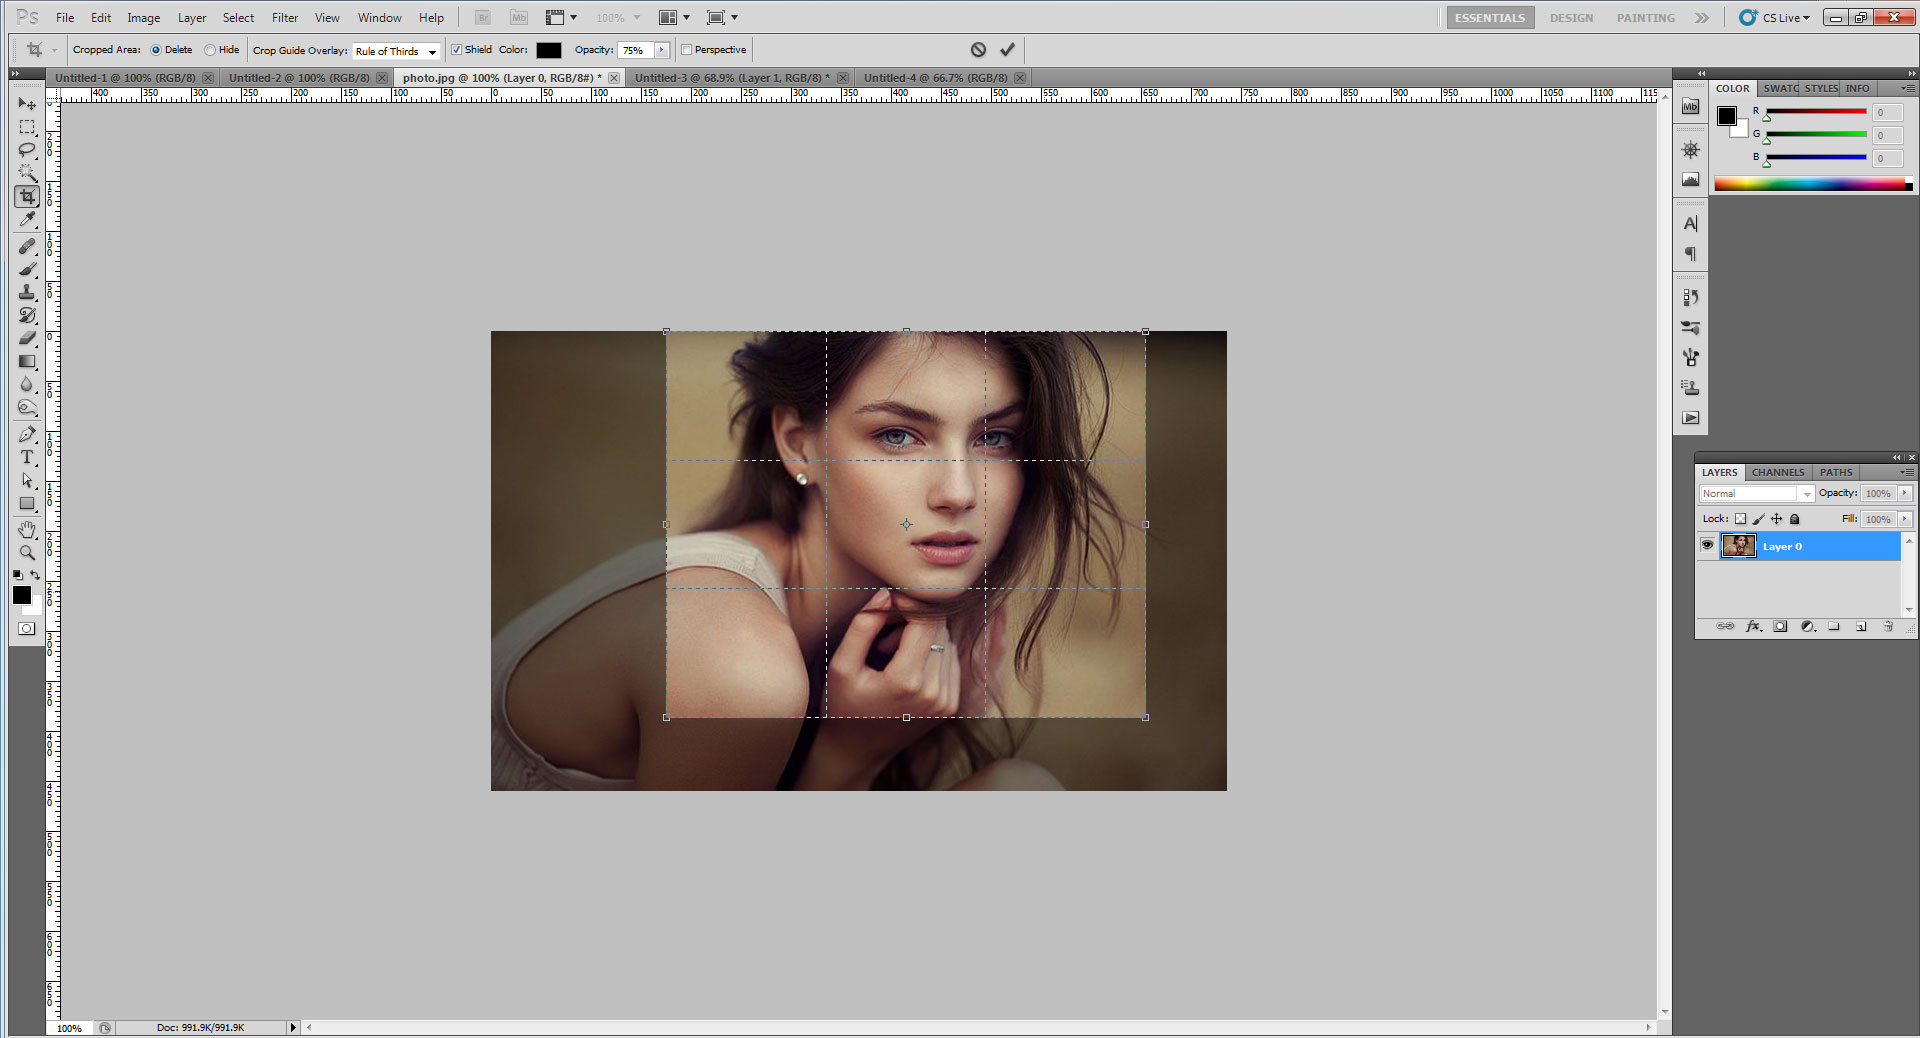1920x1038 pixels.
Task: Click the crop shield color swatch
Action: 548,50
